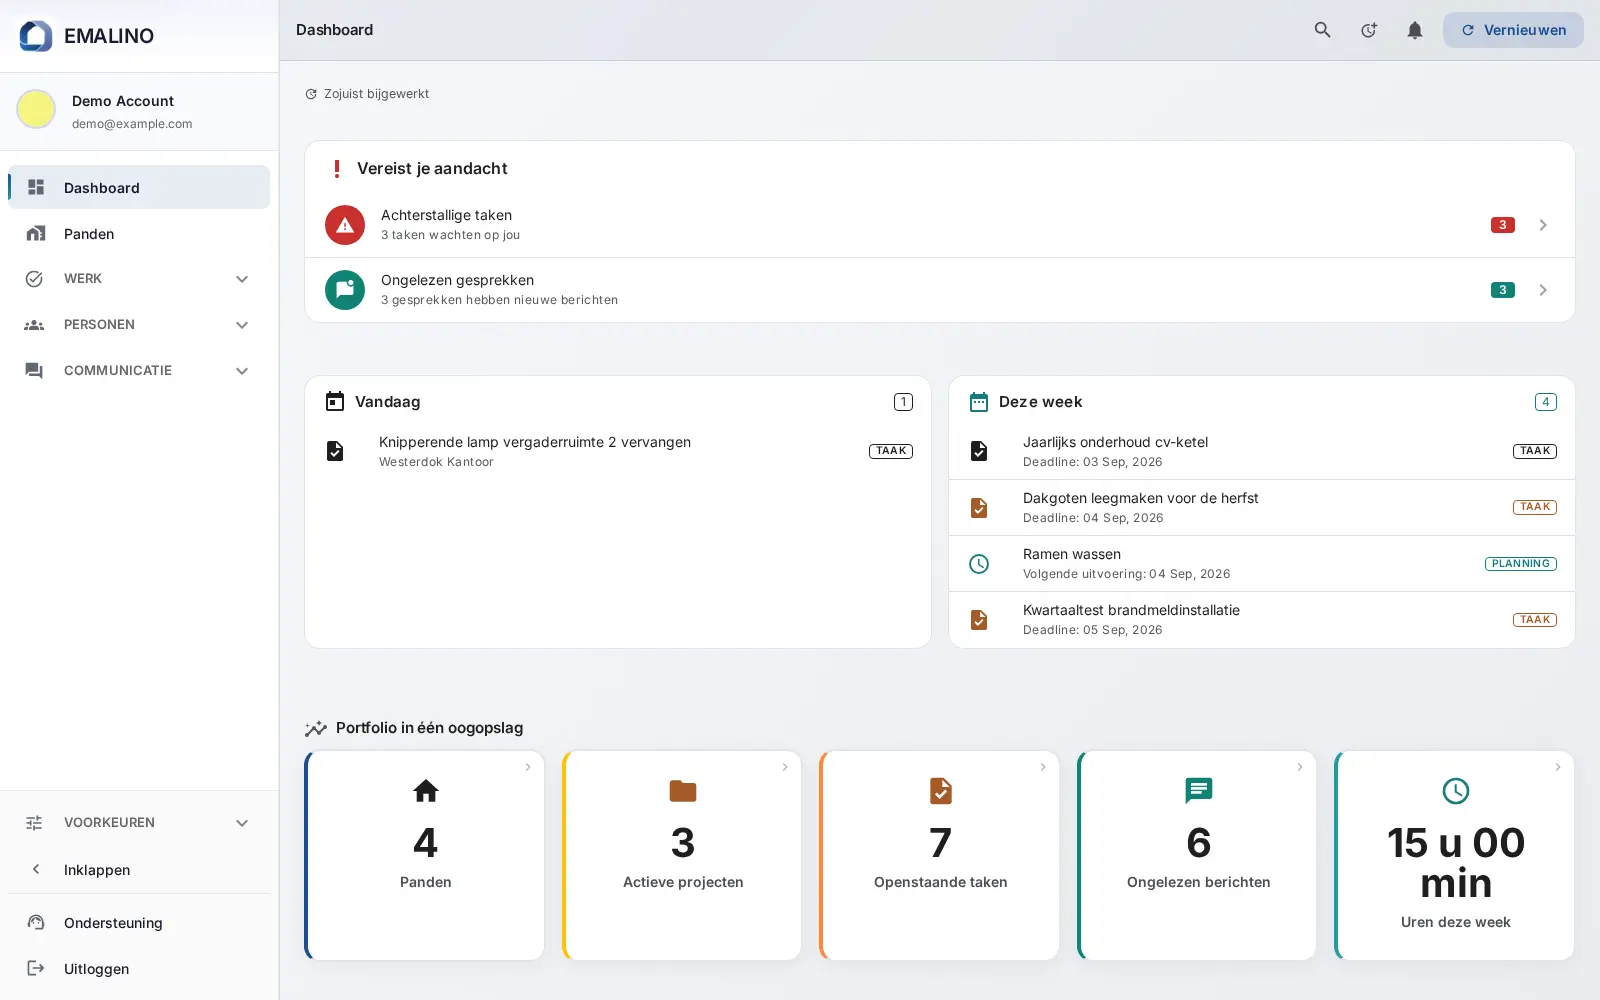The width and height of the screenshot is (1600, 1000).
Task: Open the Kwartaaltest brandmeldinstallatie task
Action: (1262, 619)
